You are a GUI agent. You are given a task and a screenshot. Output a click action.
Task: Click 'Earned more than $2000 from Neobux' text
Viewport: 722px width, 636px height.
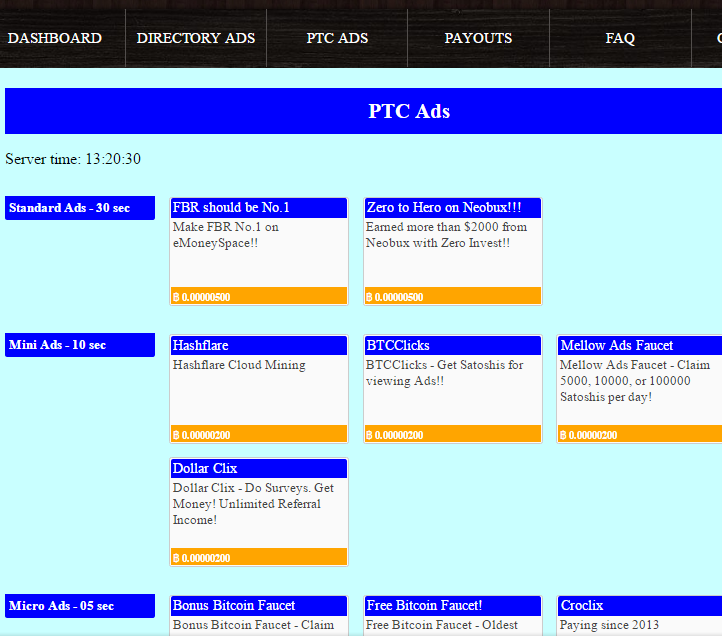[x=446, y=235]
